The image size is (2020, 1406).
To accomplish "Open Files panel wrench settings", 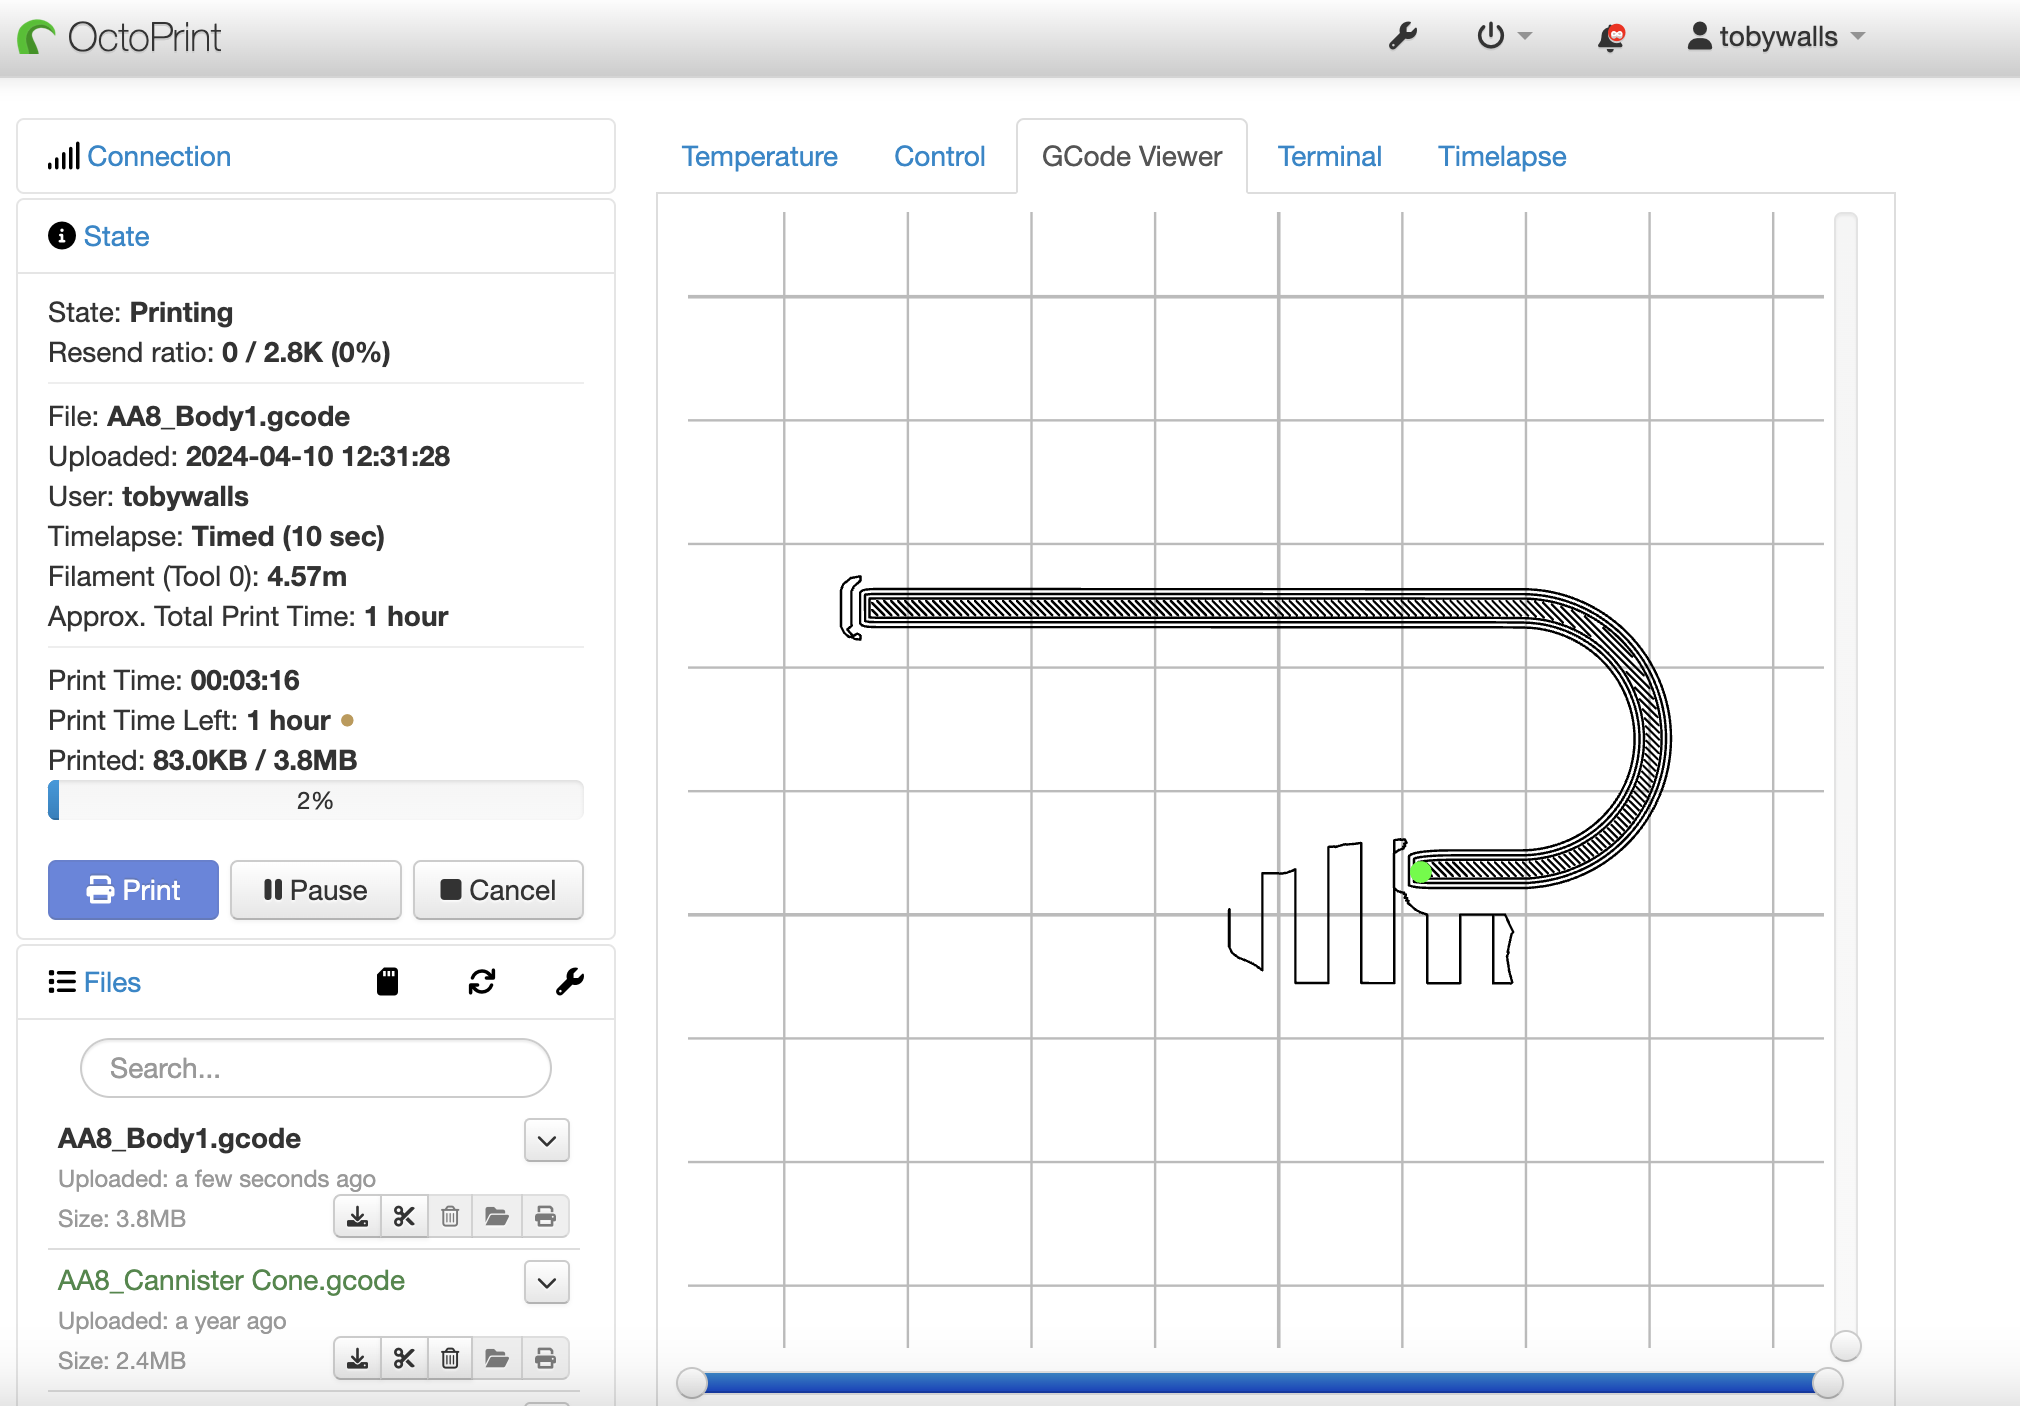I will coord(570,982).
